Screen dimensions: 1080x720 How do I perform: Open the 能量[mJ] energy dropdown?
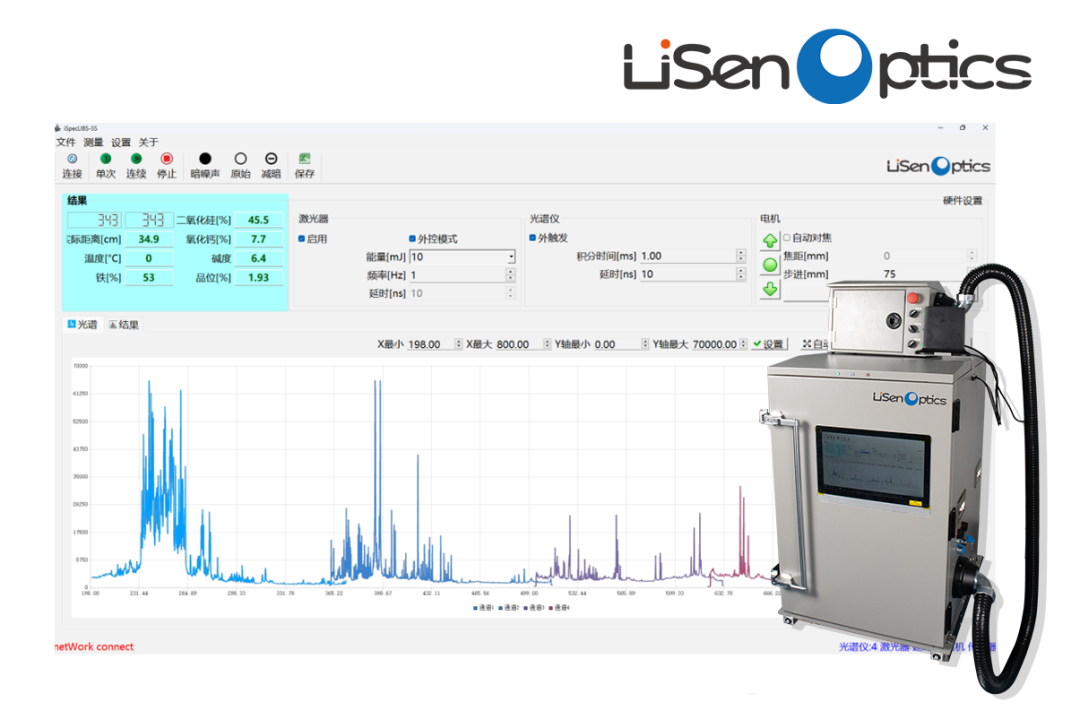tap(511, 257)
